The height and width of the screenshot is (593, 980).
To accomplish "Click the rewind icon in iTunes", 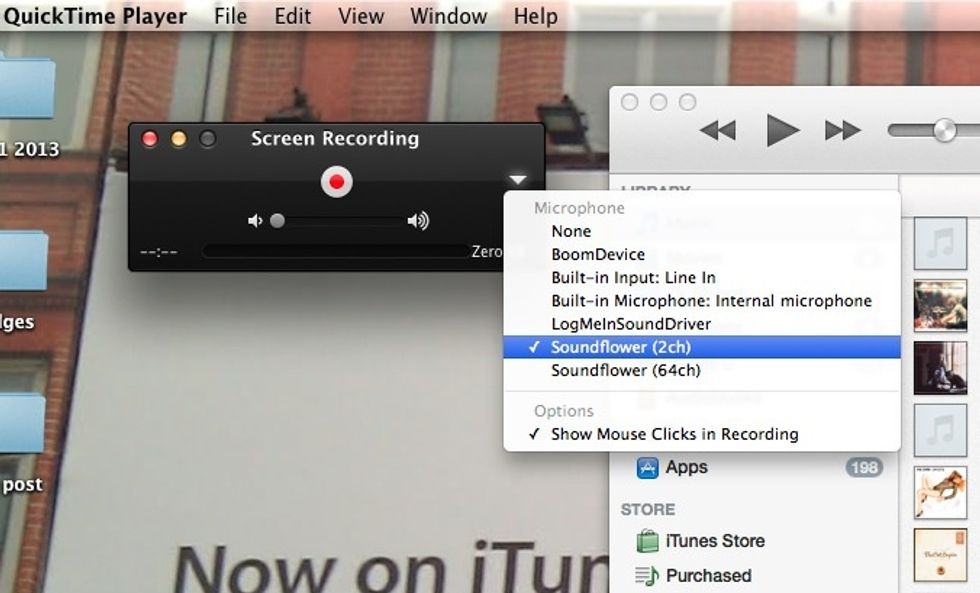I will pos(716,129).
